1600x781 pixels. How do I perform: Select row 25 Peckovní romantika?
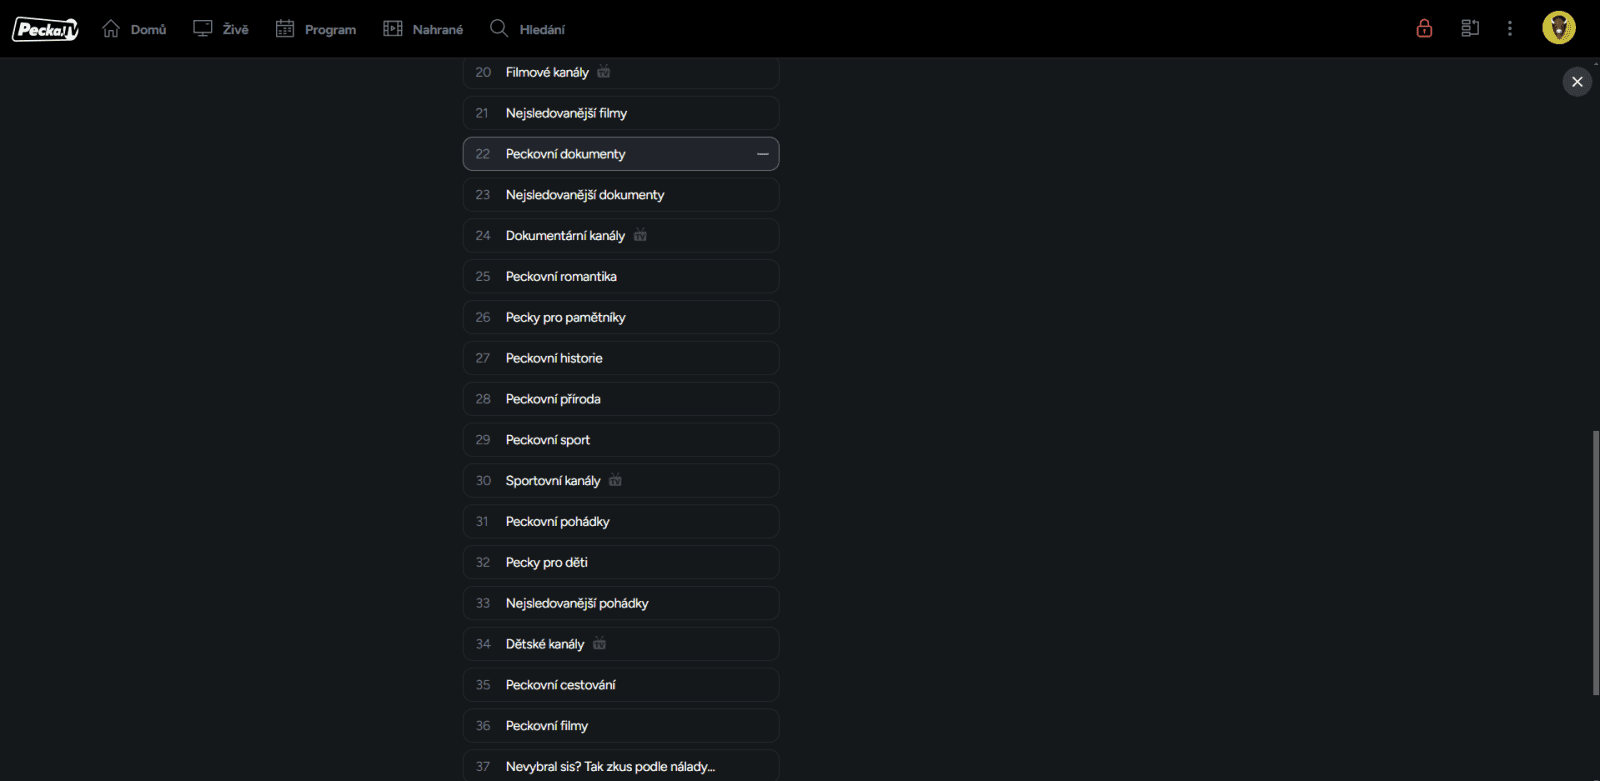point(621,276)
